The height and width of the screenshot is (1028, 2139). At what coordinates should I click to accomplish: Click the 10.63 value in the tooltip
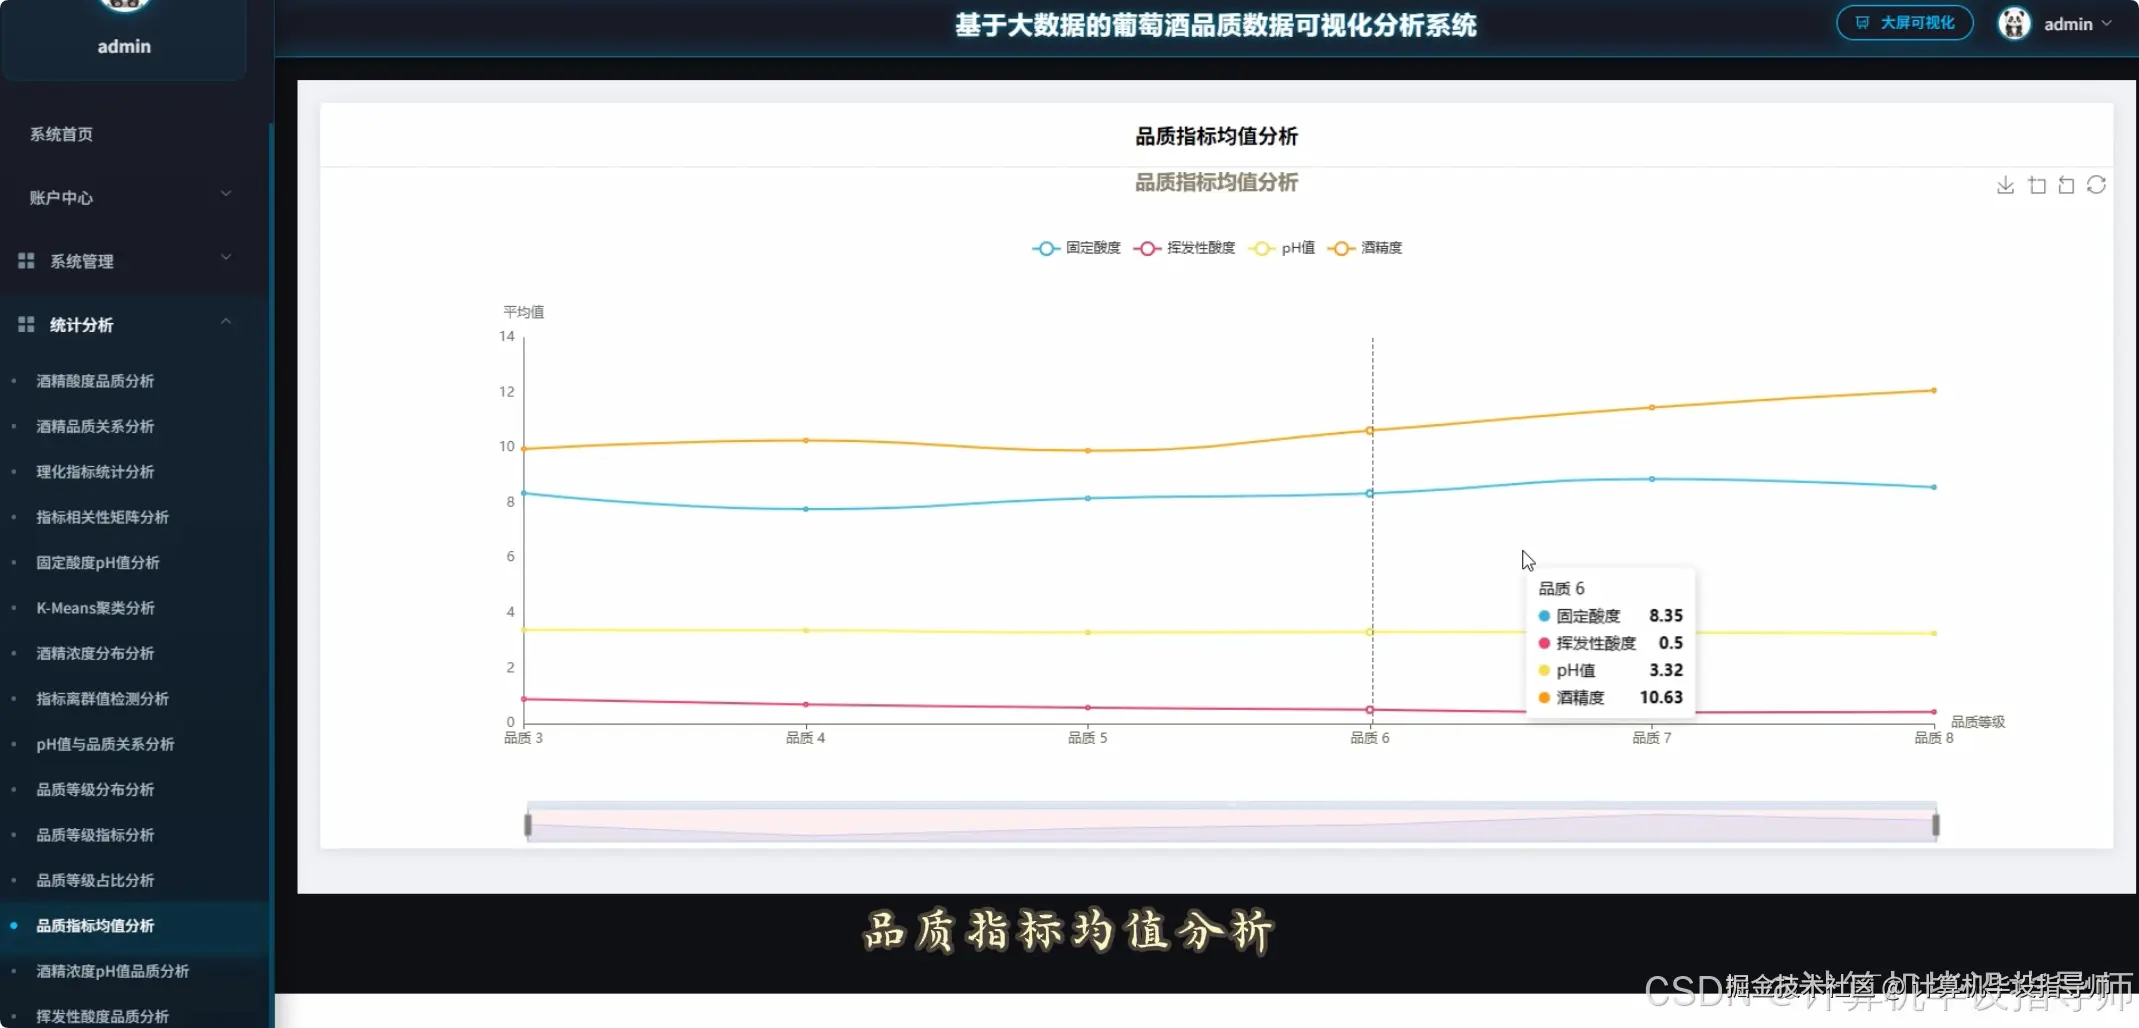(x=1661, y=697)
